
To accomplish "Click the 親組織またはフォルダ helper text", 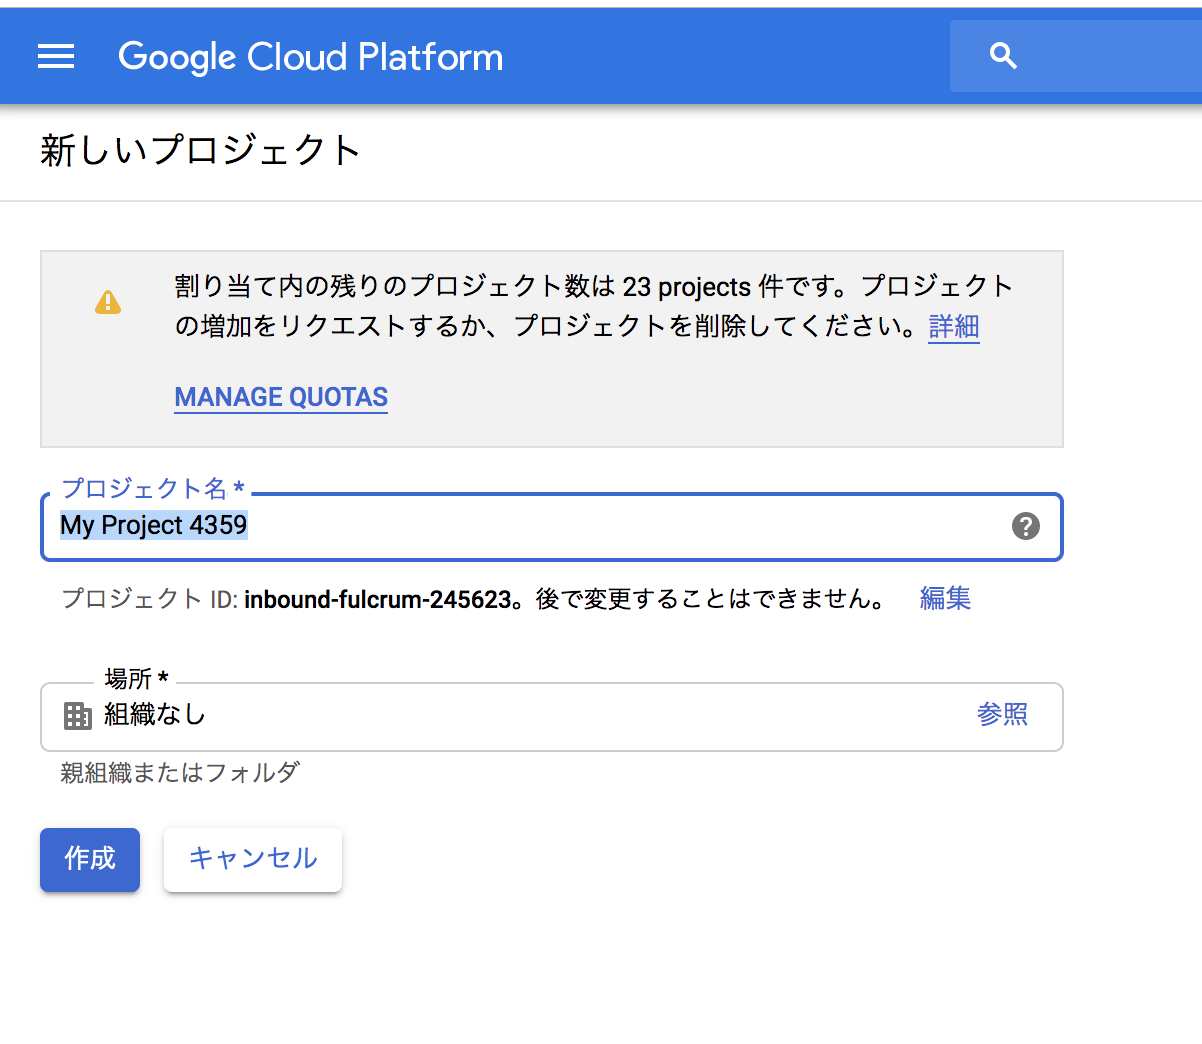I will tap(178, 772).
